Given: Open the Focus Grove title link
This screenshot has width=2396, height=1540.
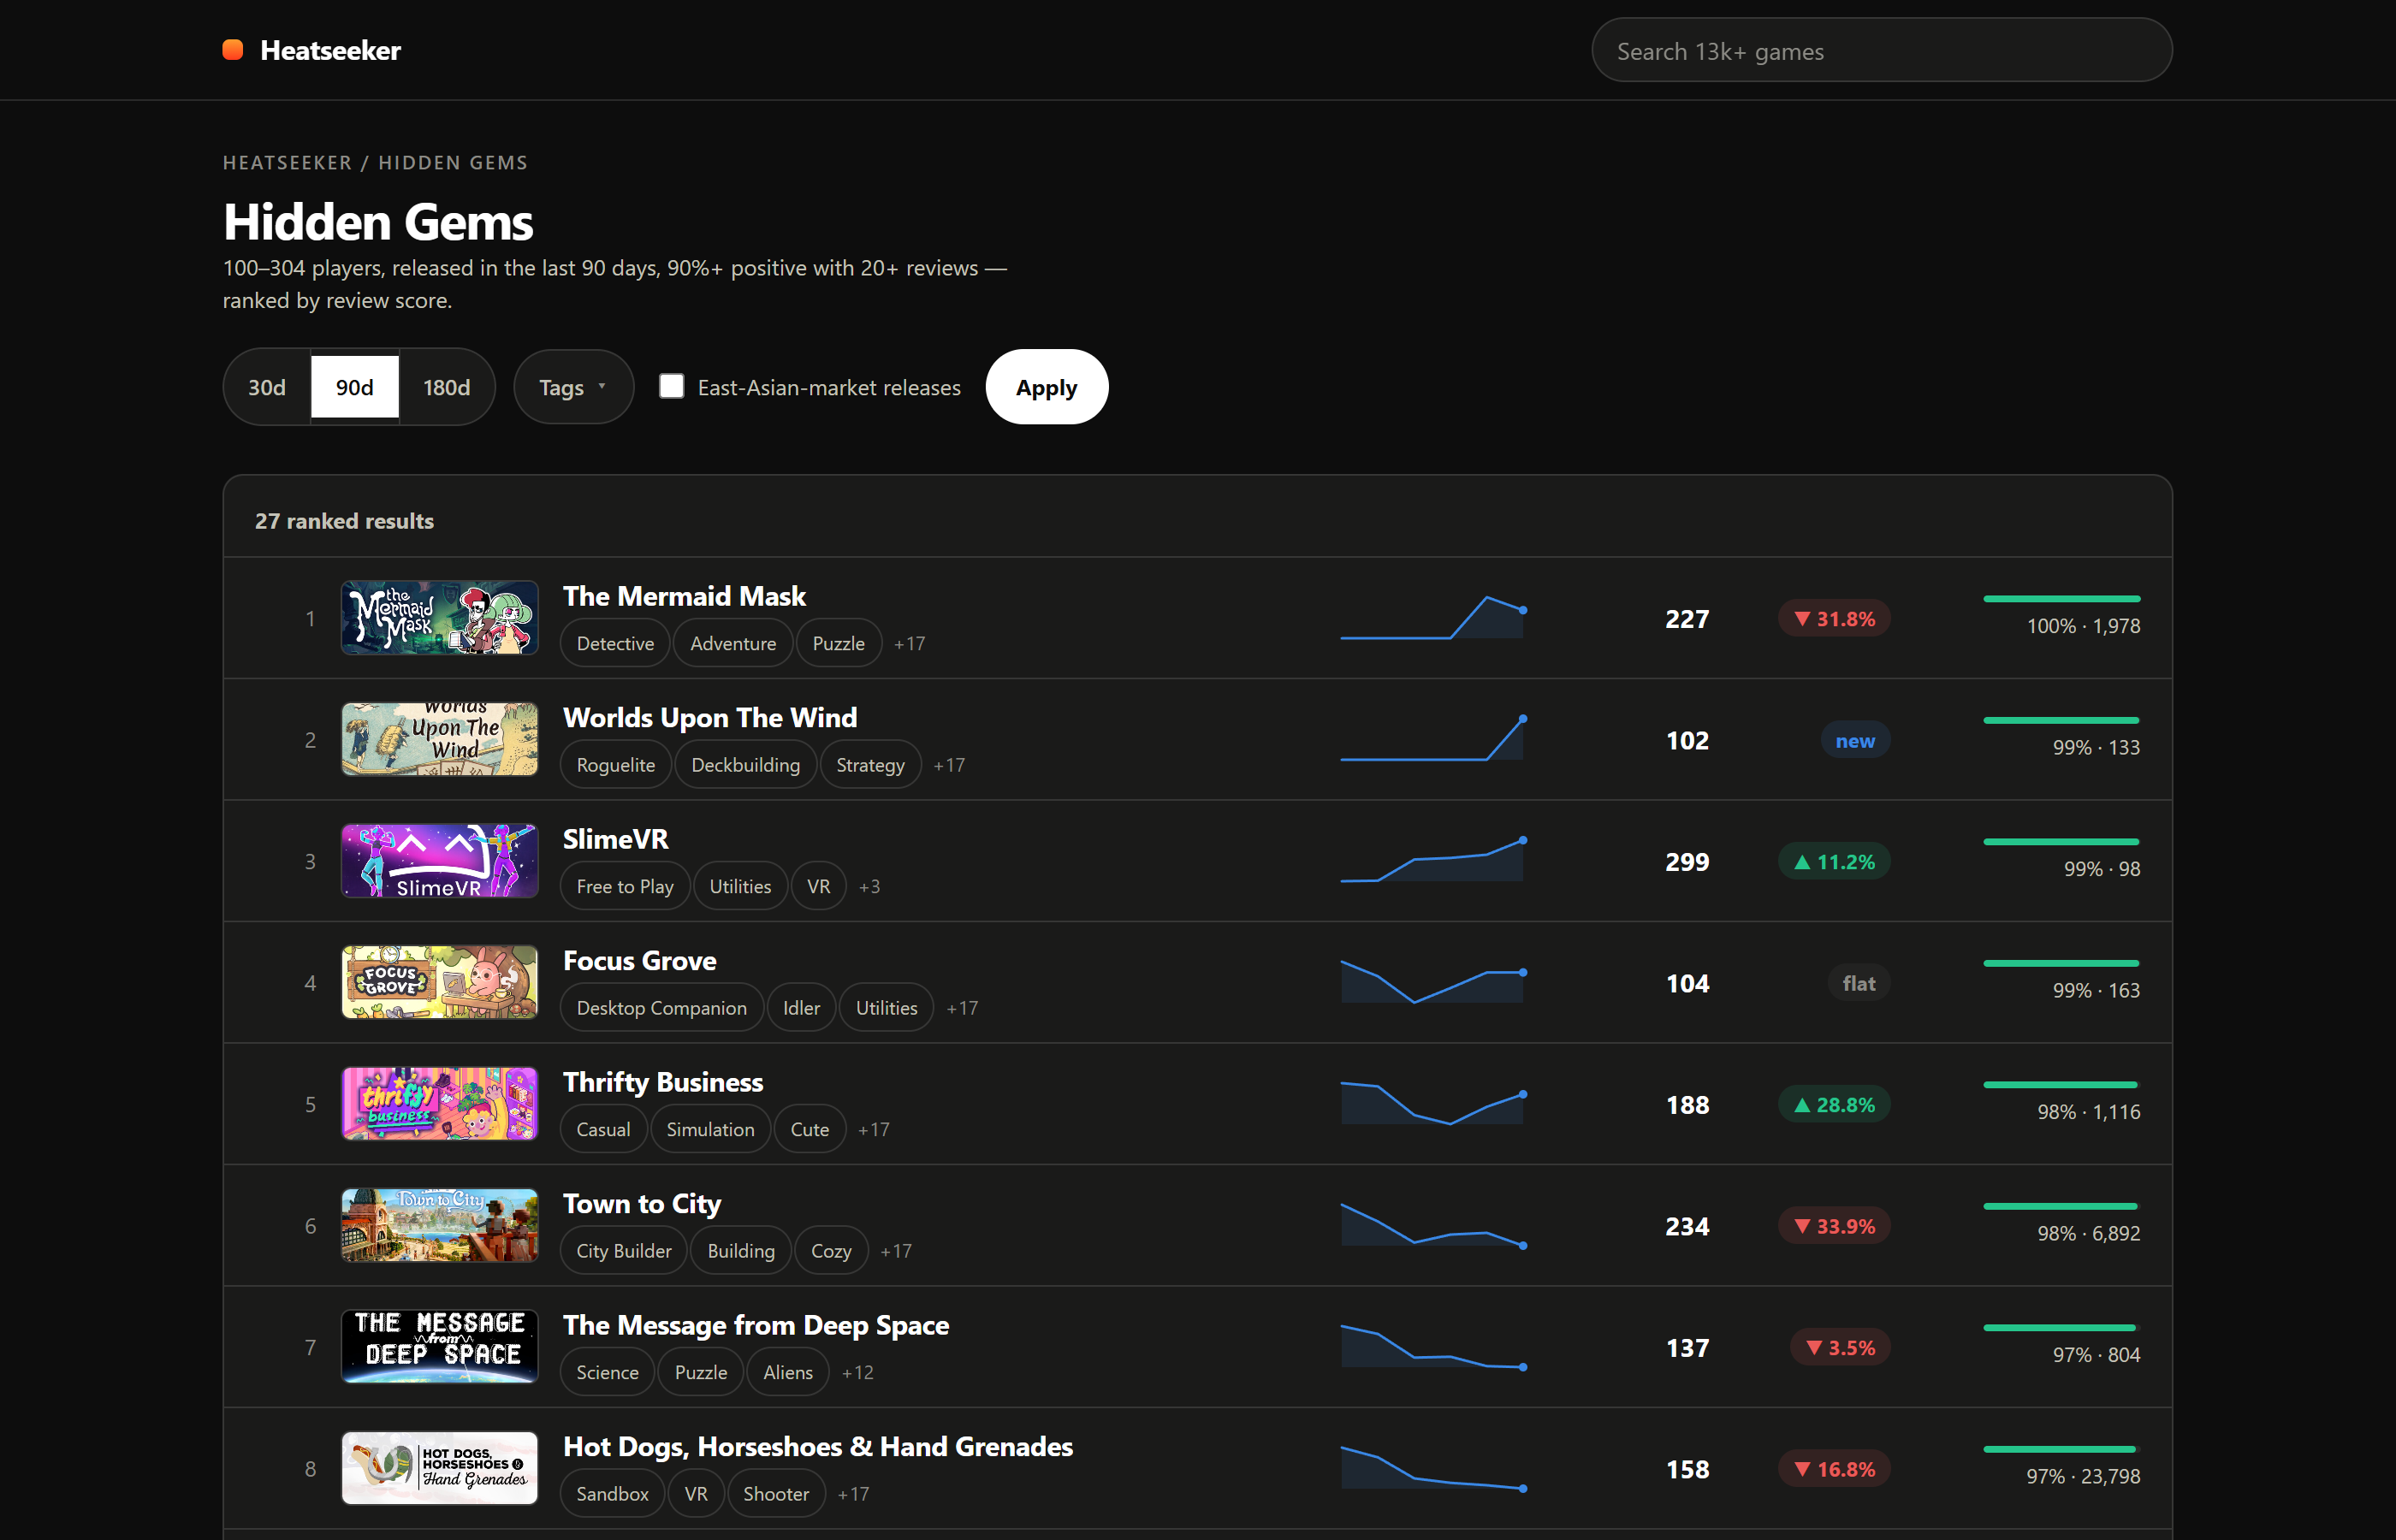Looking at the screenshot, I should (640, 961).
